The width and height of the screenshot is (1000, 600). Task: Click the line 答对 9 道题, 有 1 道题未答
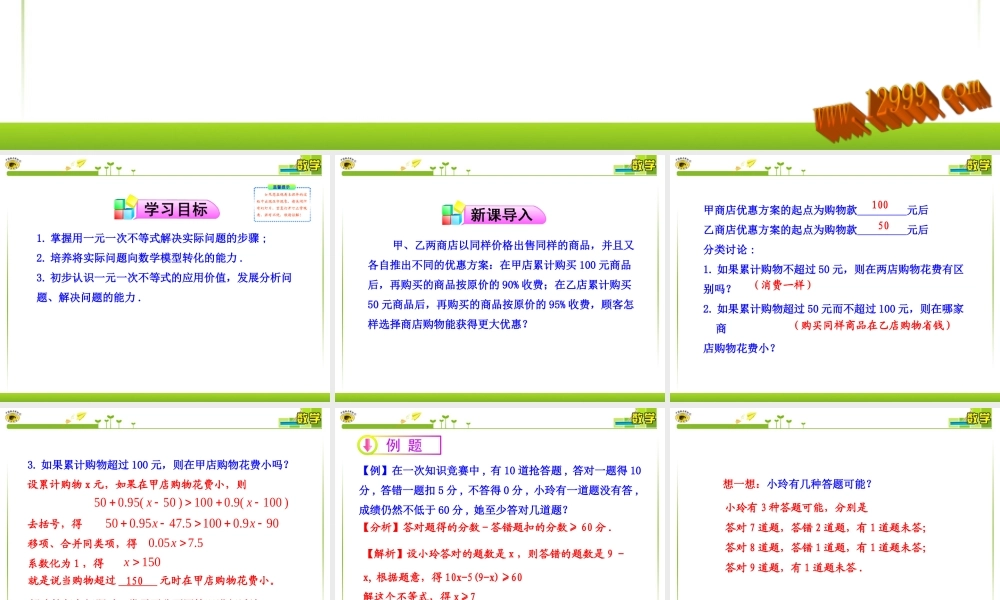pos(794,567)
